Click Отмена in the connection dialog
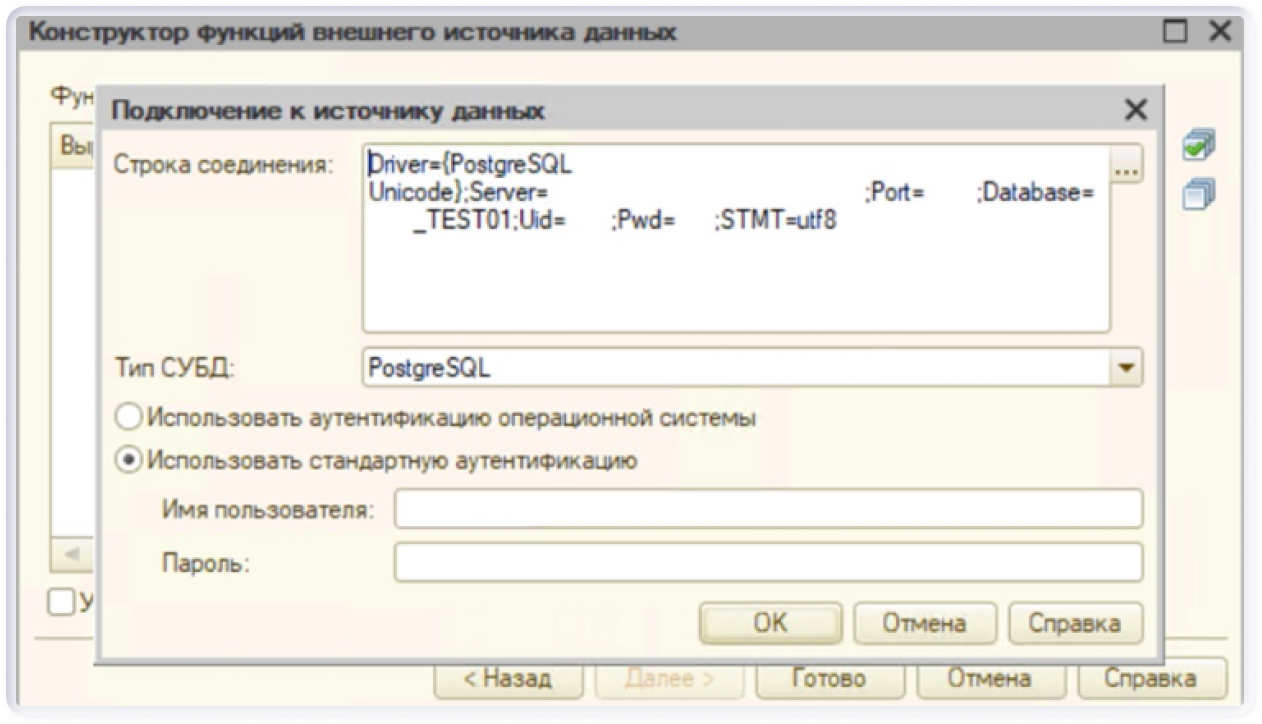 coord(924,624)
